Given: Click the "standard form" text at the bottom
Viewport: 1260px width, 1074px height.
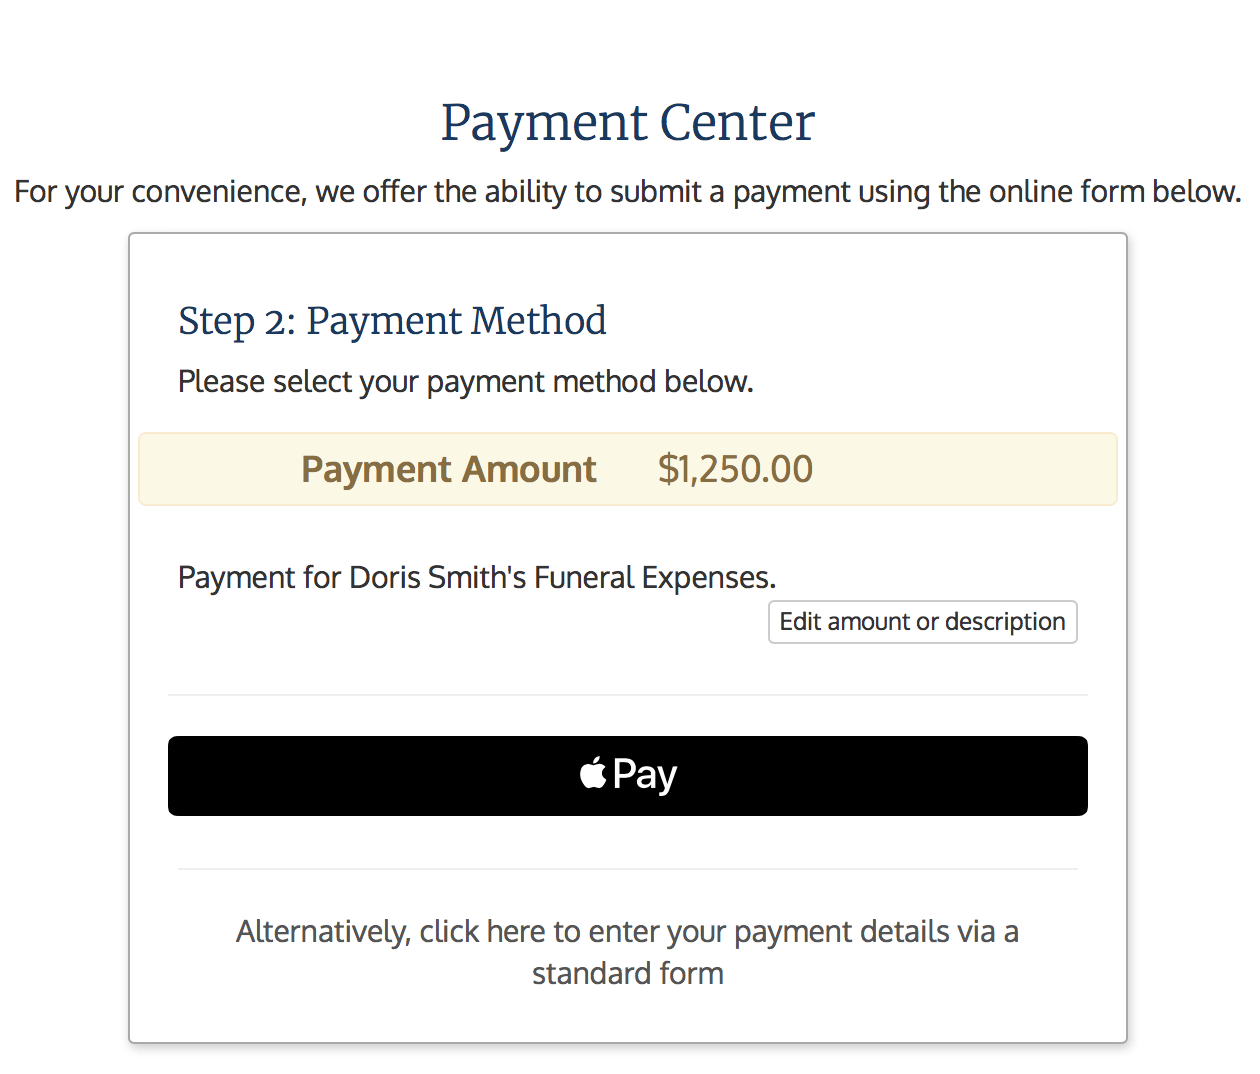Looking at the screenshot, I should point(628,973).
